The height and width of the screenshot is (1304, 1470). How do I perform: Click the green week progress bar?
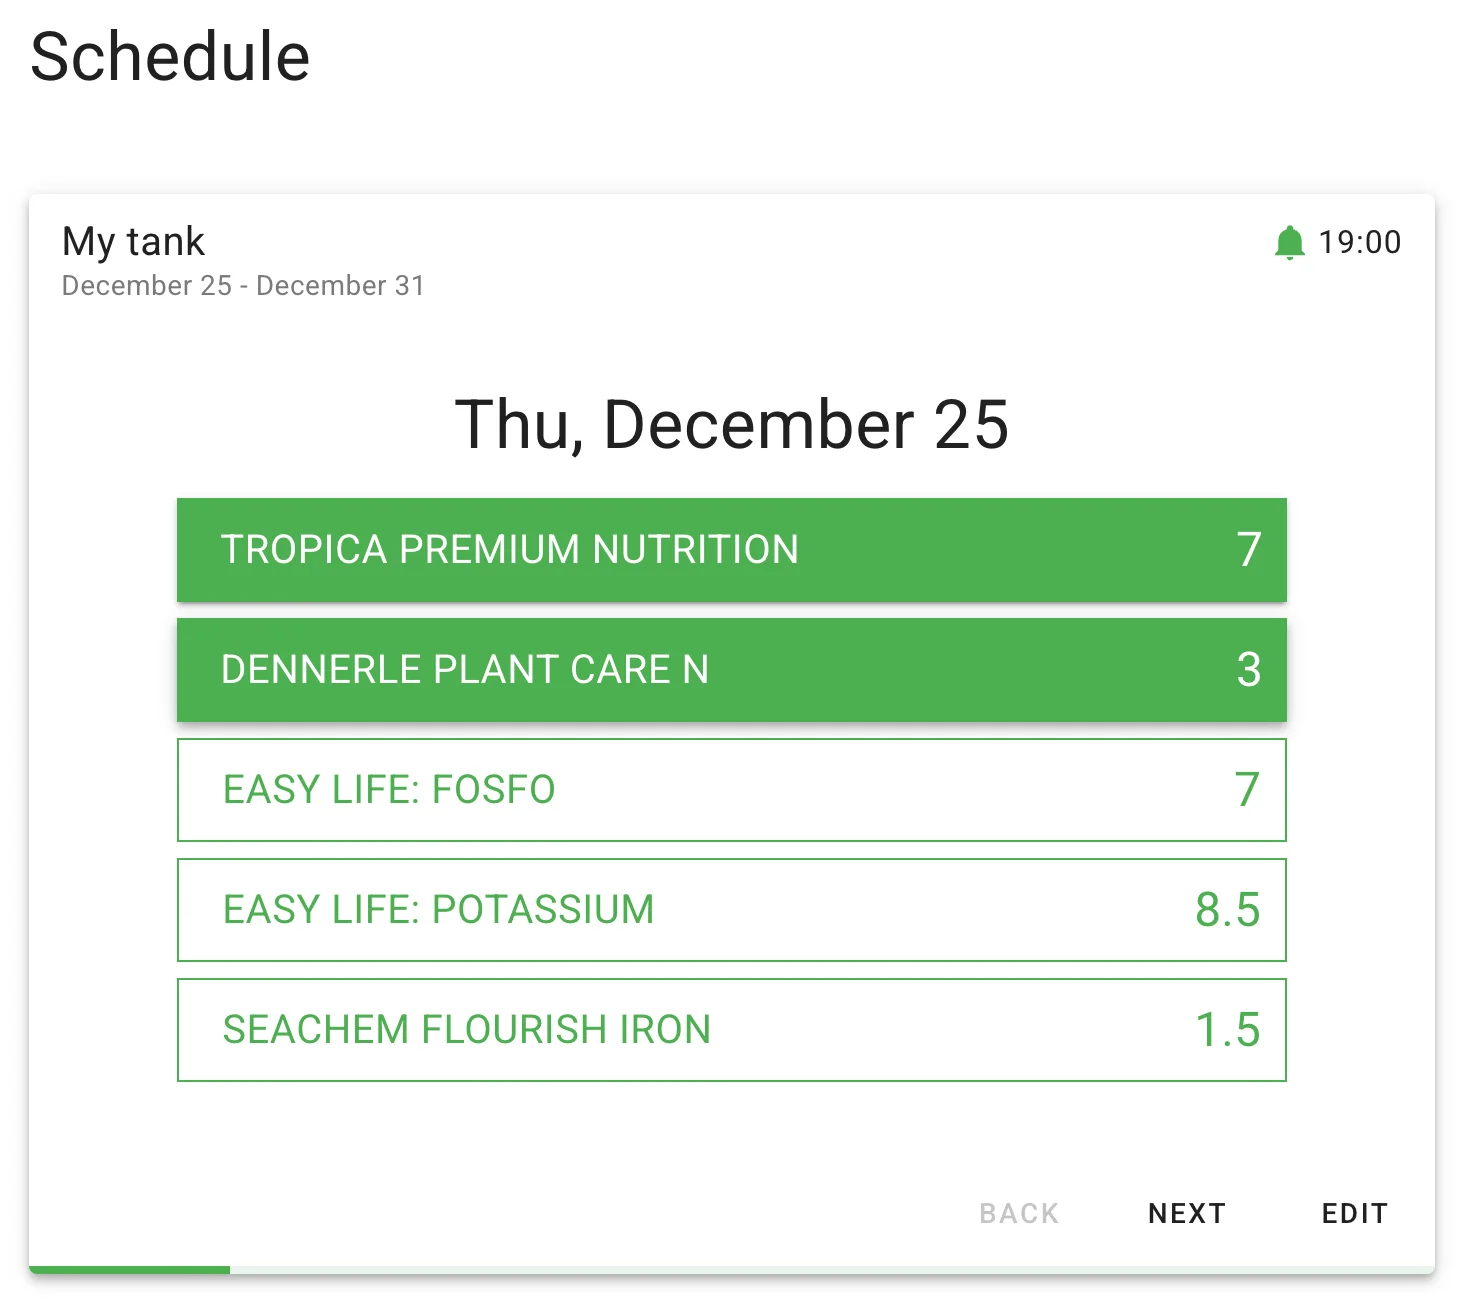point(130,1269)
